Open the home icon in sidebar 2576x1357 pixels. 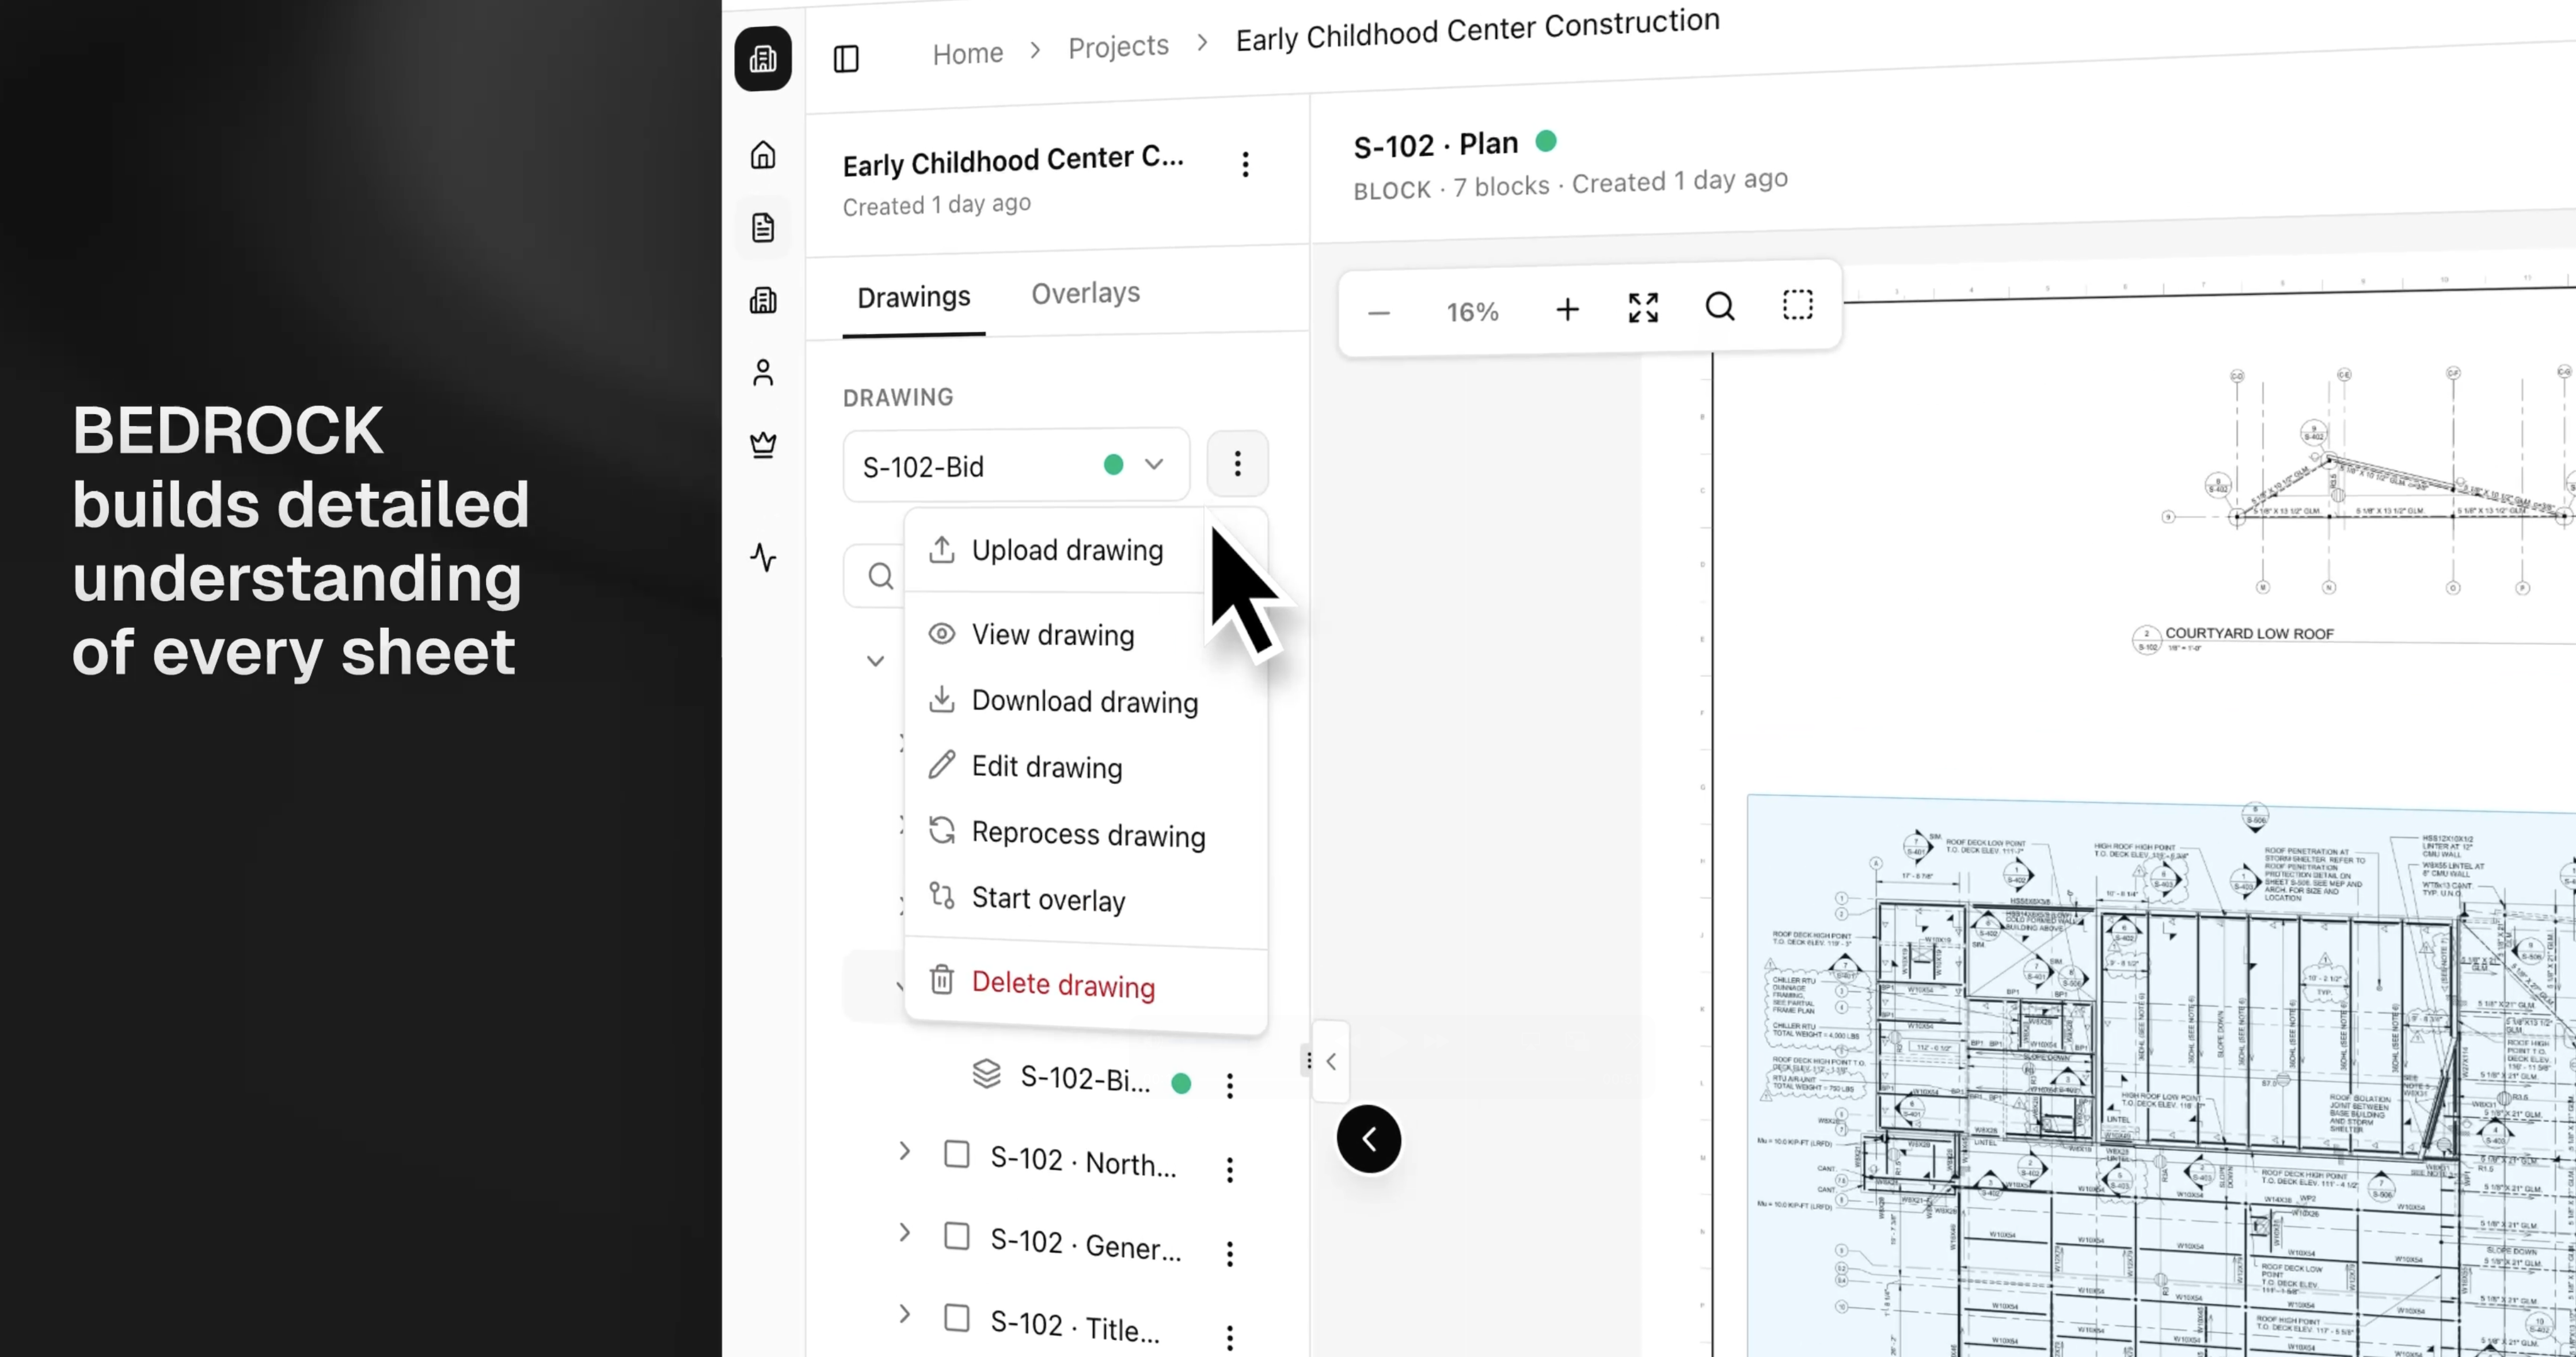[x=763, y=155]
